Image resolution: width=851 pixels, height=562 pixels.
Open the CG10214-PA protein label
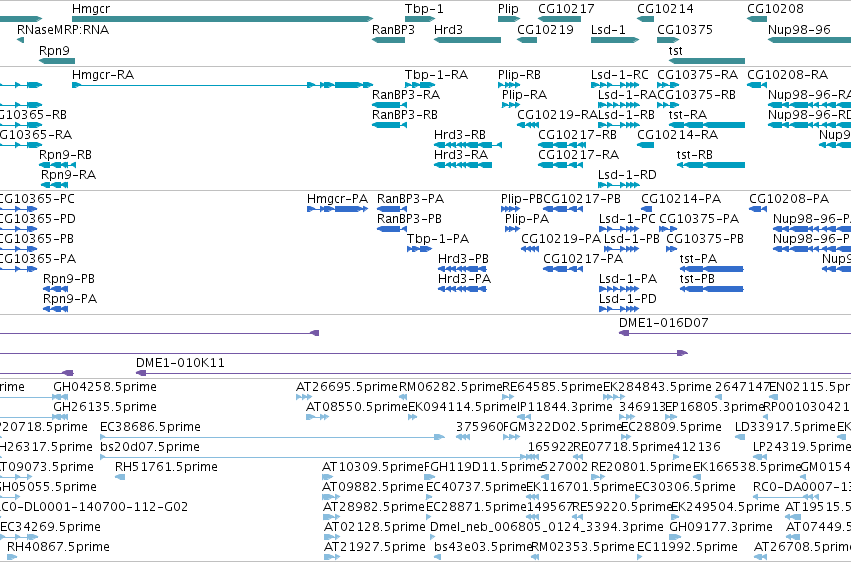[x=681, y=199]
